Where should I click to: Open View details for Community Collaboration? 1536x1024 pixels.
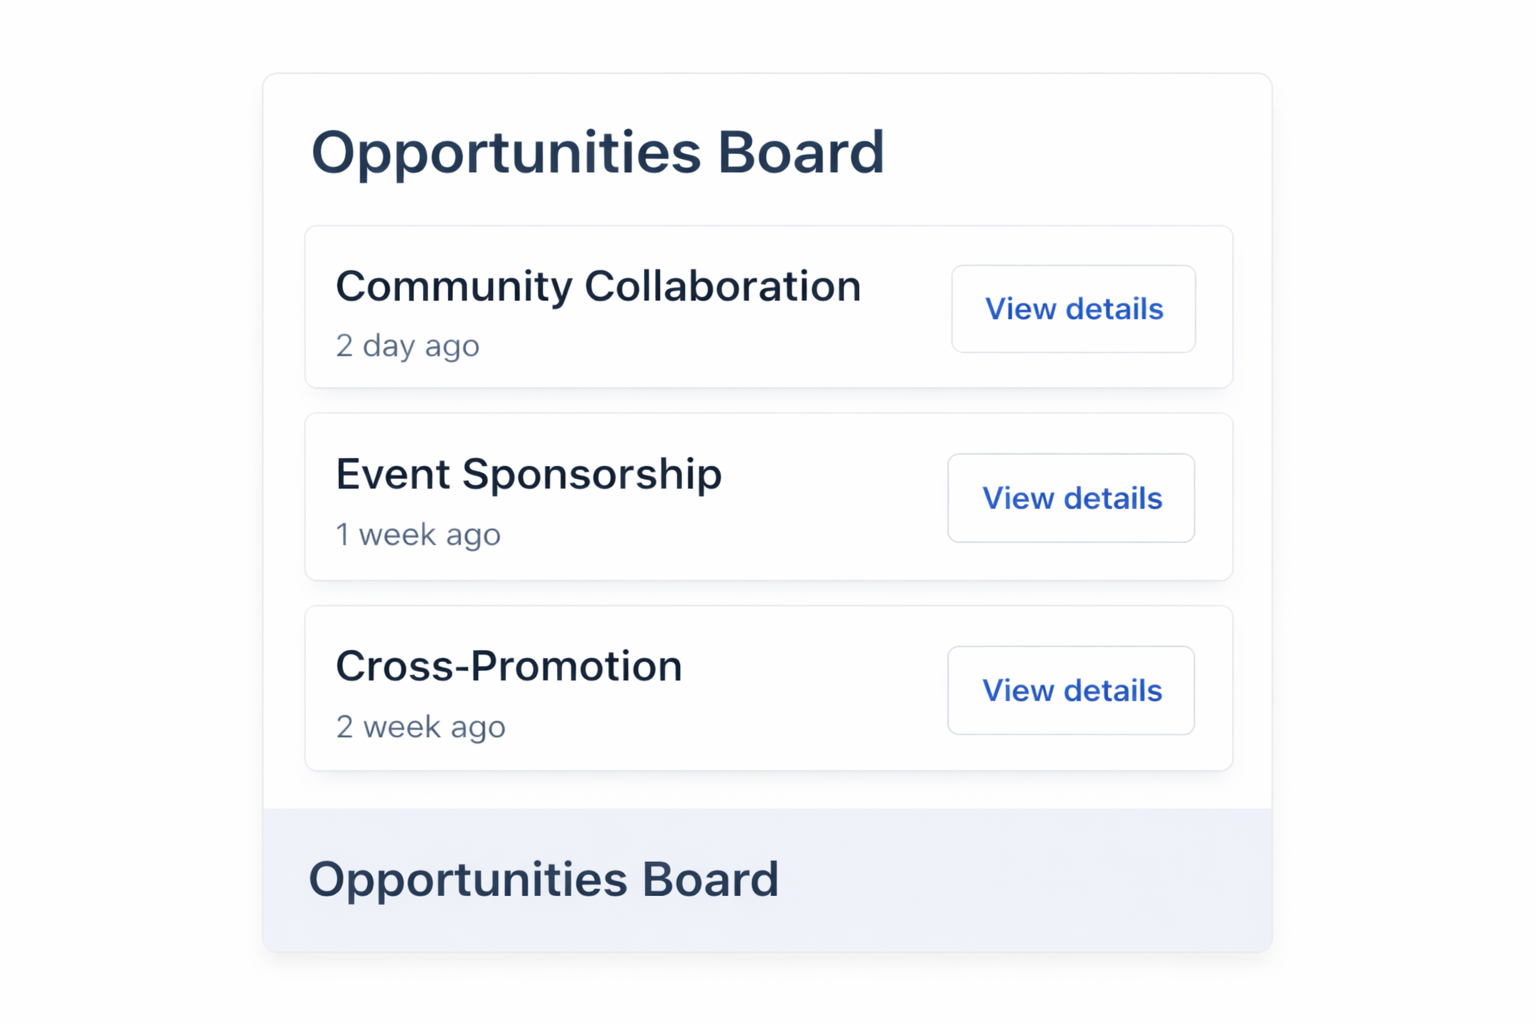tap(1073, 309)
